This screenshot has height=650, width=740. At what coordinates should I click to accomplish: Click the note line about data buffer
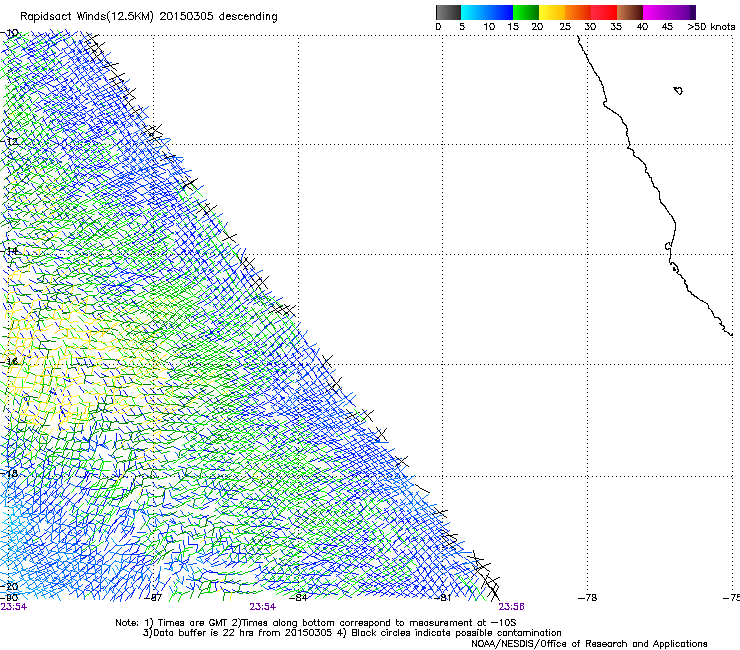tap(352, 633)
